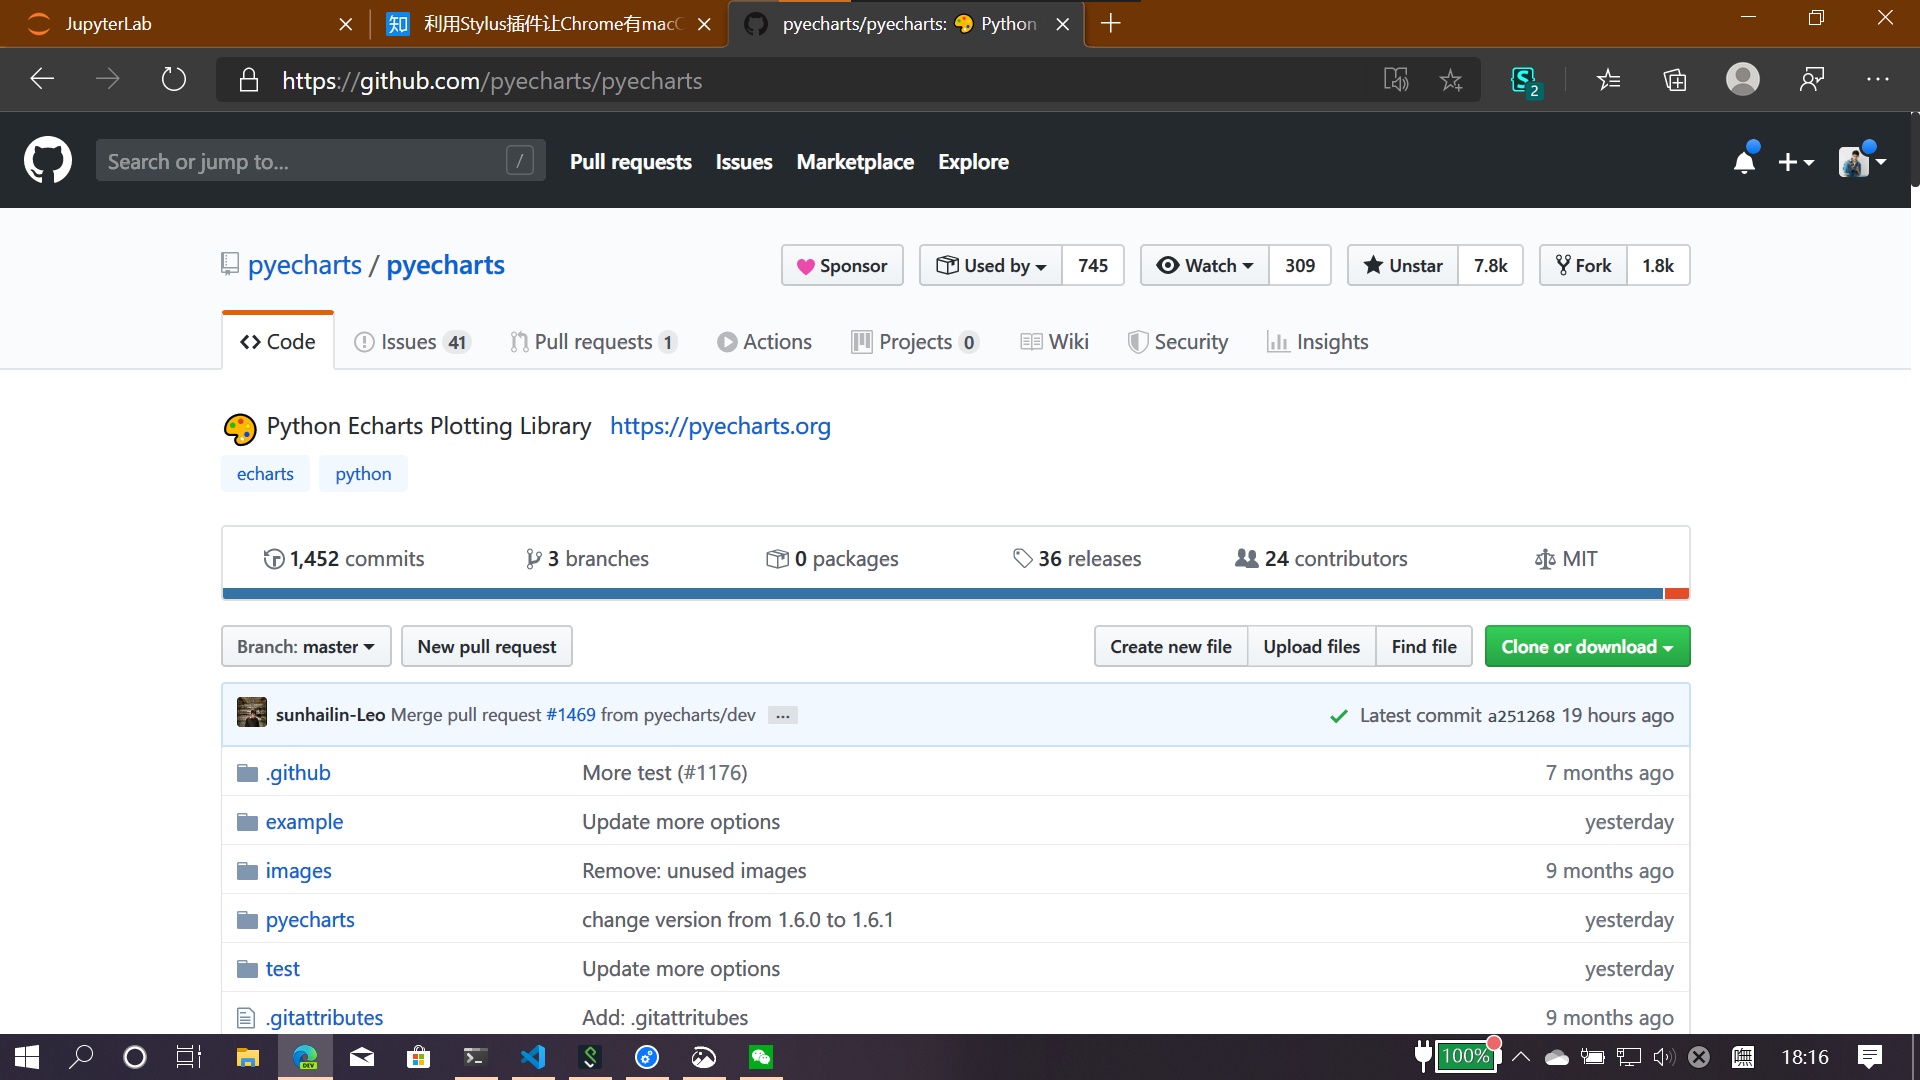Visit the https://pyecharts.org link
The height and width of the screenshot is (1080, 1920).
(720, 426)
